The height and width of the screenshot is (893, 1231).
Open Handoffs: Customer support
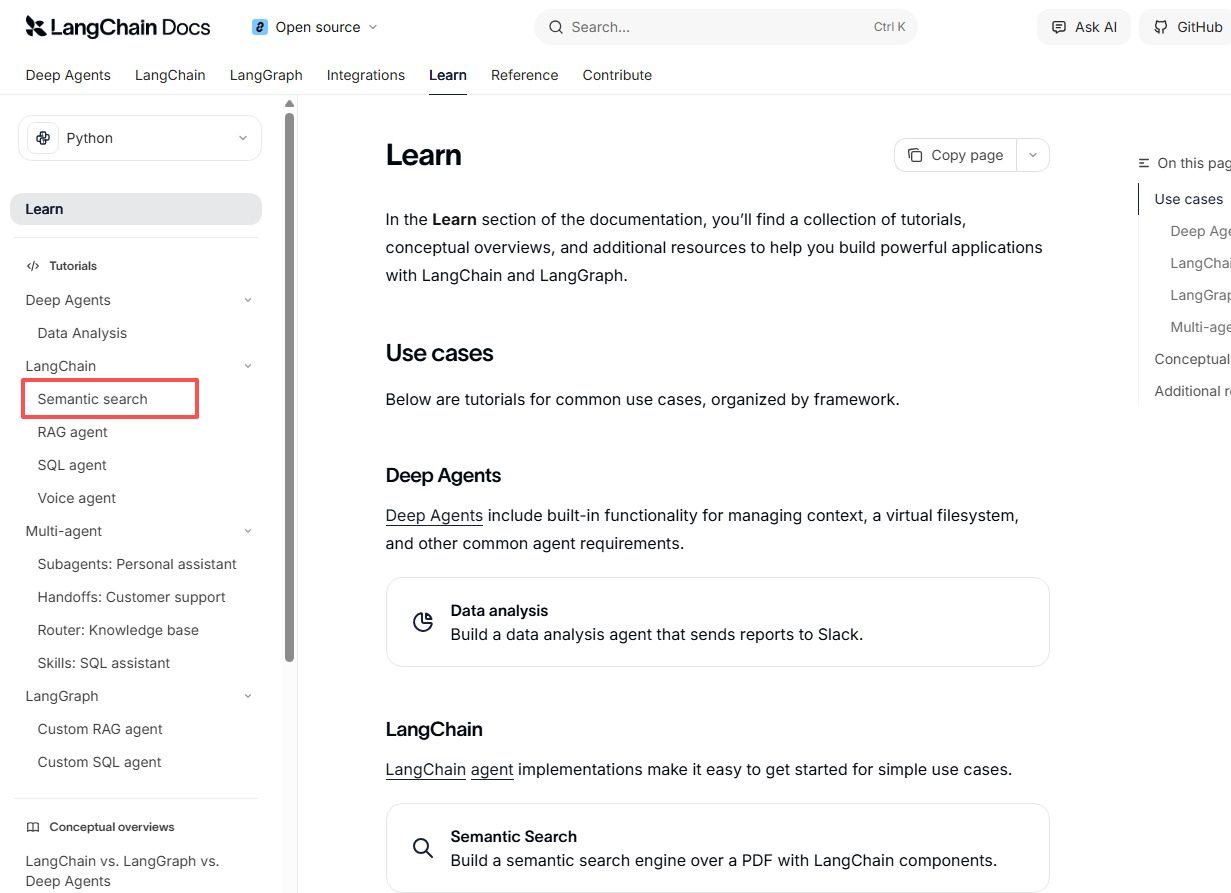tap(131, 597)
